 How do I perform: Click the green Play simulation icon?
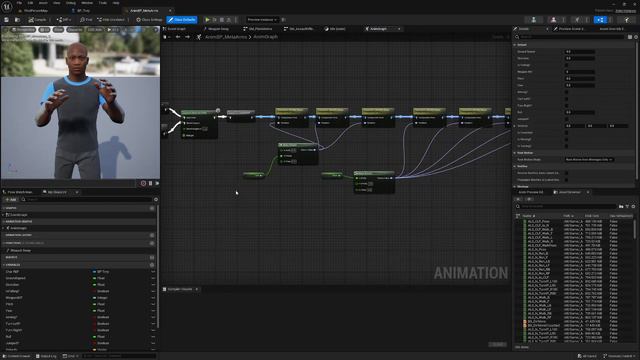click(x=207, y=20)
